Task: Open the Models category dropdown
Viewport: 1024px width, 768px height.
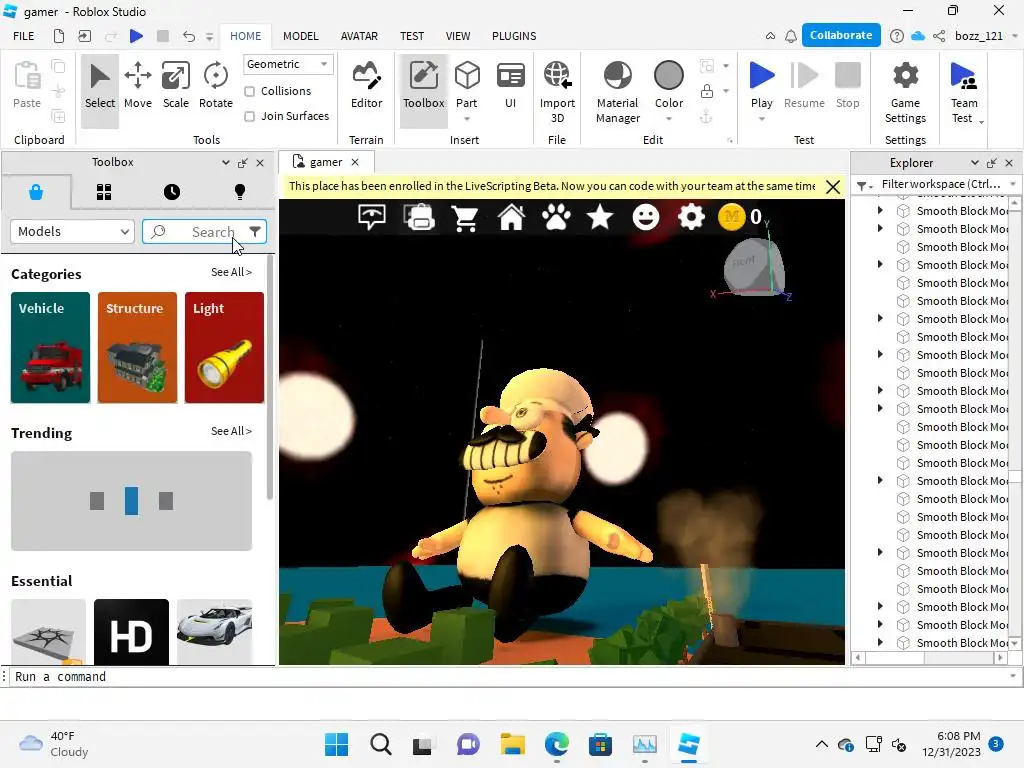Action: click(x=72, y=232)
